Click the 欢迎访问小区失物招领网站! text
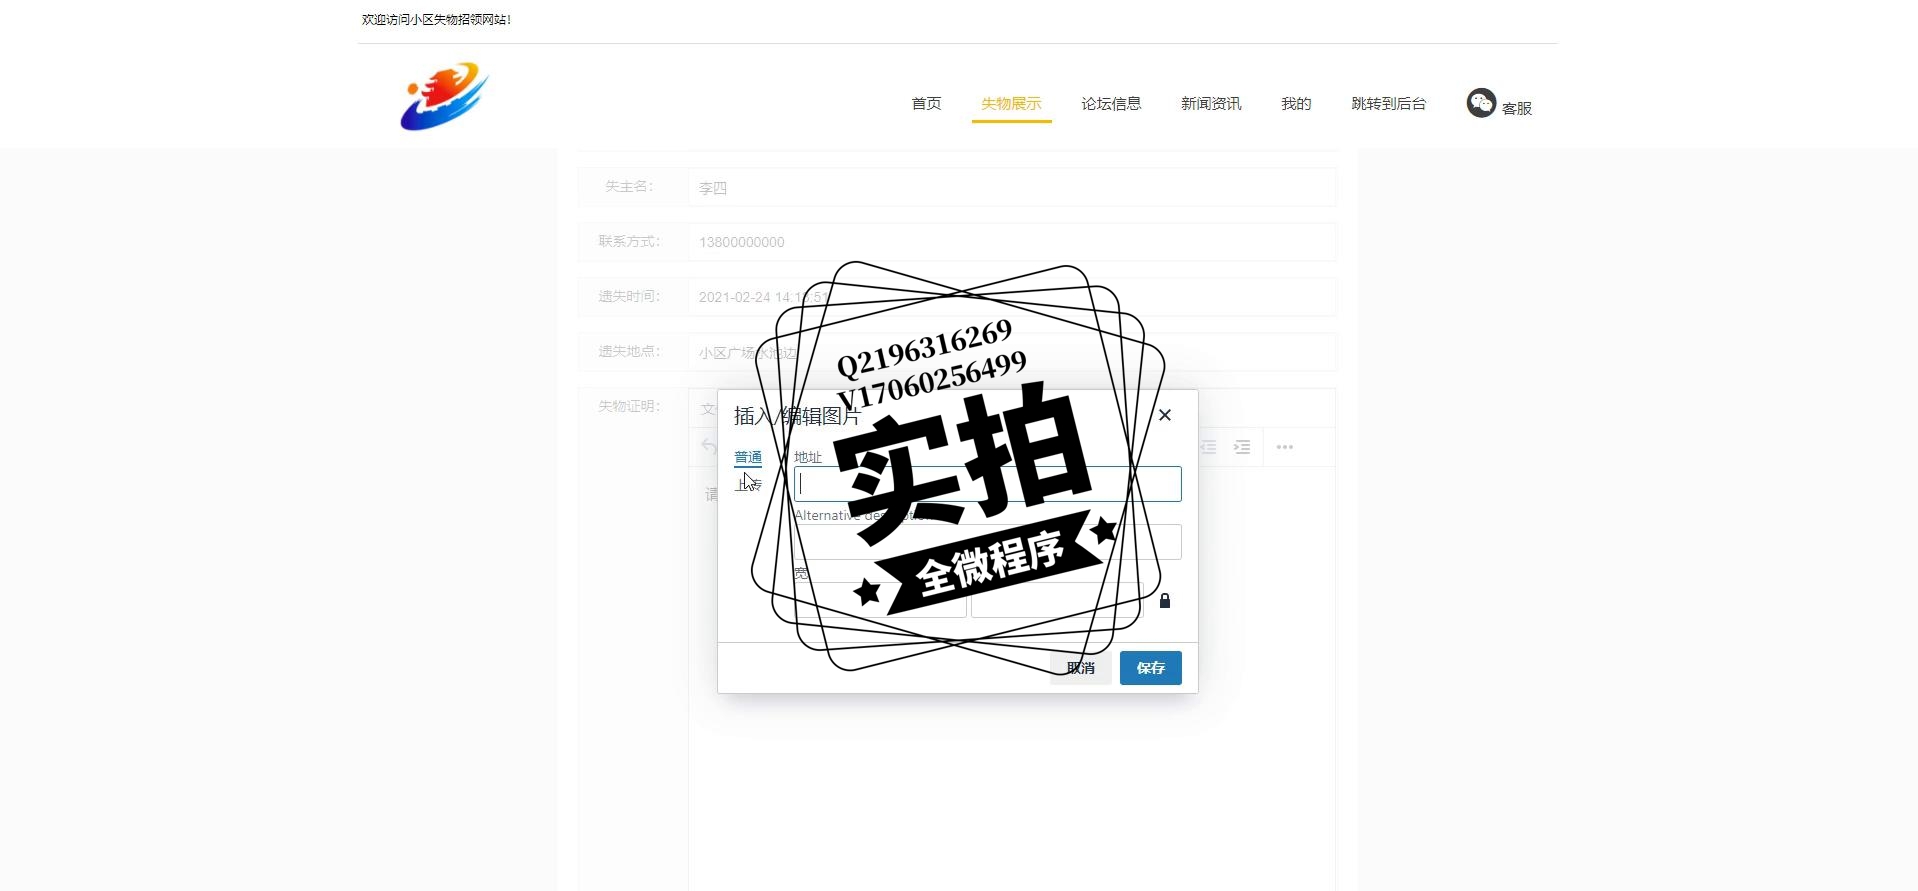This screenshot has height=891, width=1918. (x=436, y=19)
